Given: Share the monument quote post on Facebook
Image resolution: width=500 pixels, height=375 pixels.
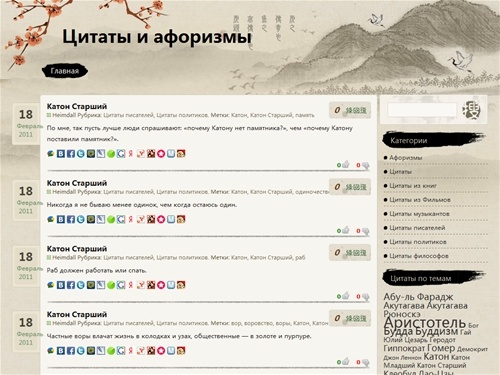Looking at the screenshot, I should [71, 154].
